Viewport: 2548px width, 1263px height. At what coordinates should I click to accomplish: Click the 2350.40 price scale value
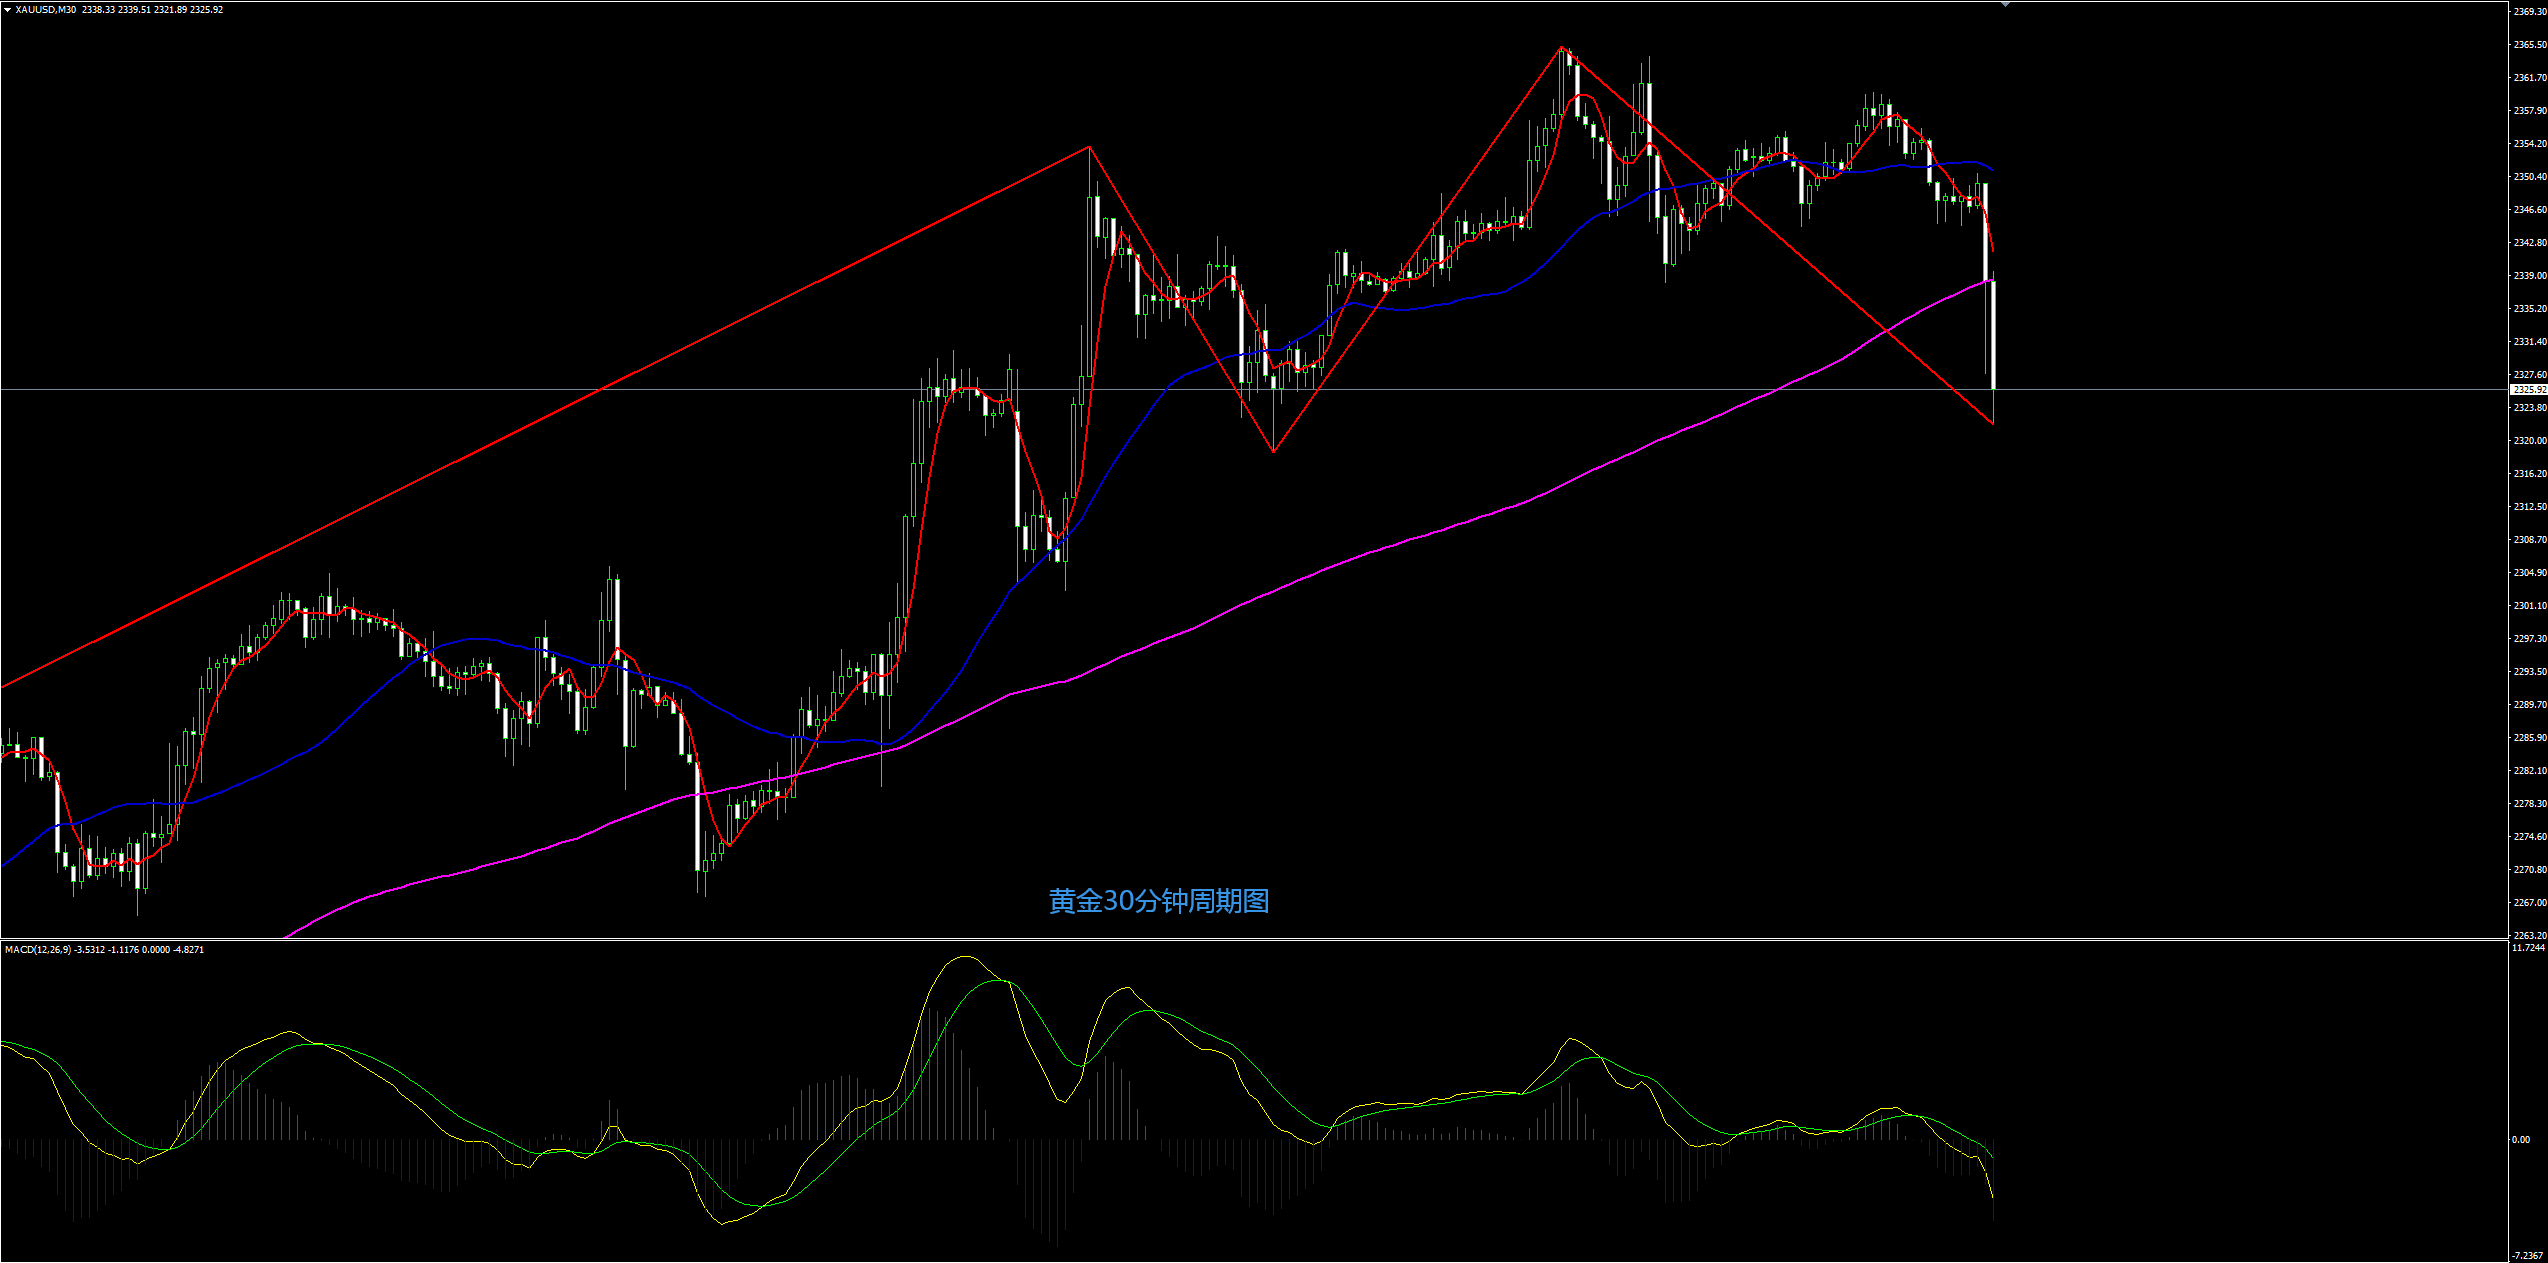pos(2530,177)
